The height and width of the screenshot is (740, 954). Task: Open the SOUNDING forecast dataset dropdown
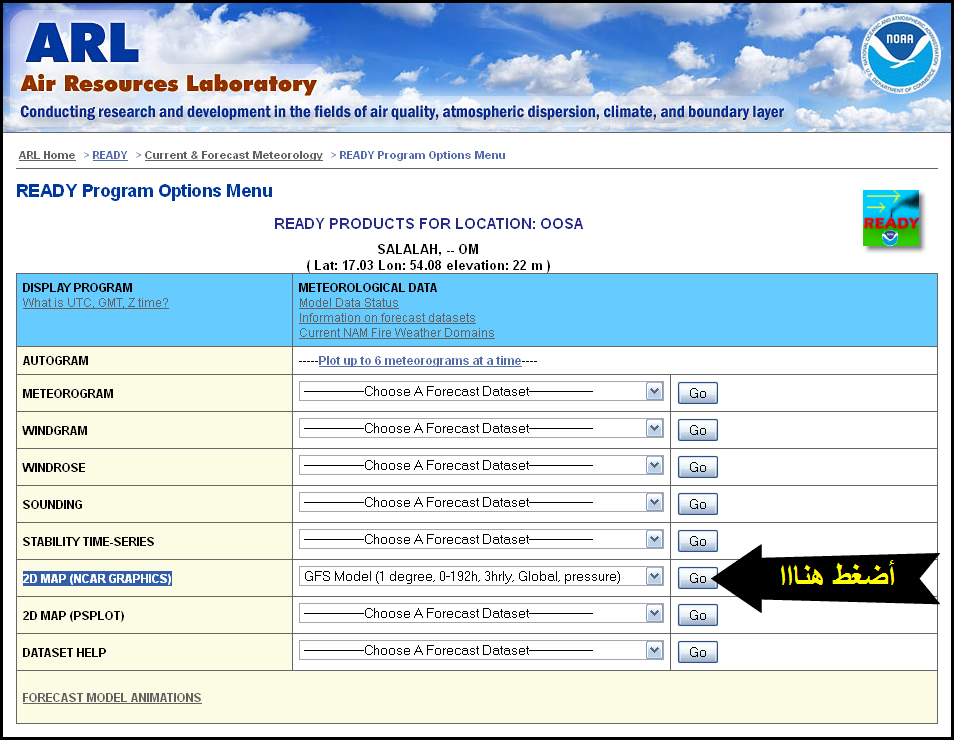point(481,503)
